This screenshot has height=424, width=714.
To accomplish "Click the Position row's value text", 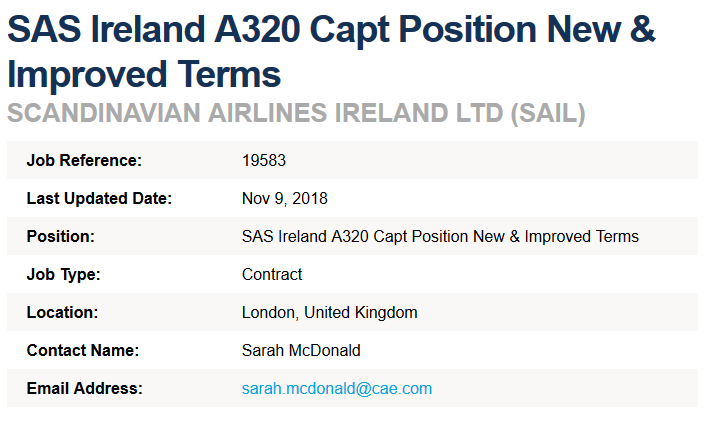I will (x=440, y=236).
